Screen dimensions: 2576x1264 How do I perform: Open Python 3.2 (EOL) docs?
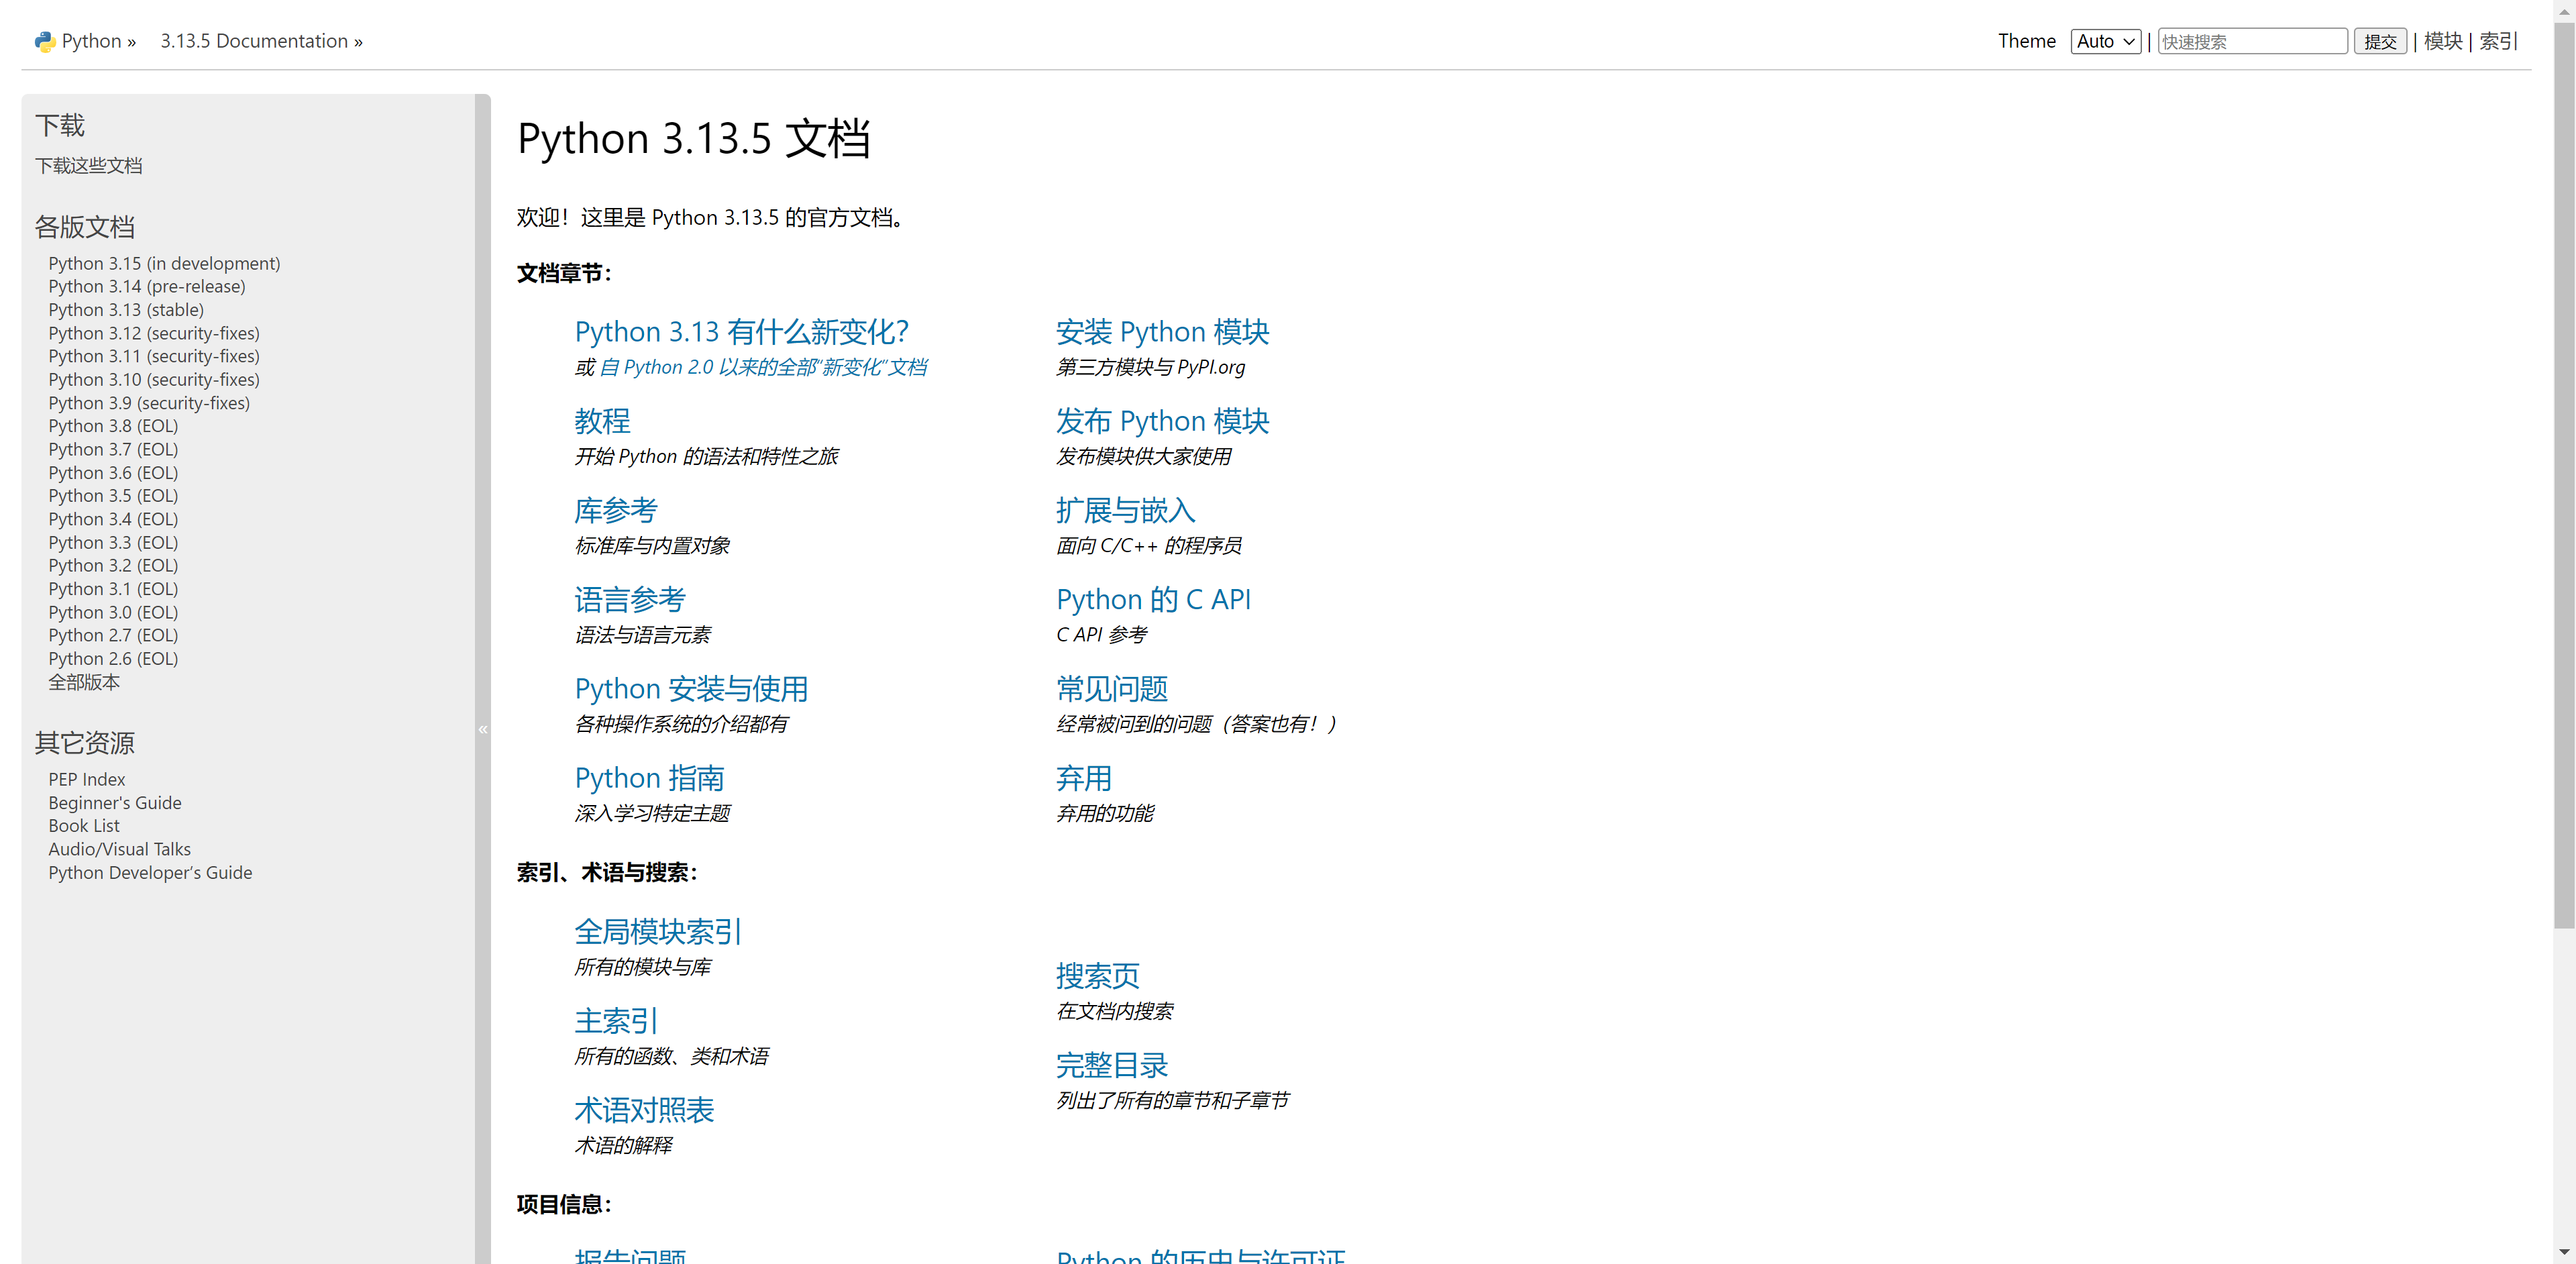pyautogui.click(x=113, y=565)
